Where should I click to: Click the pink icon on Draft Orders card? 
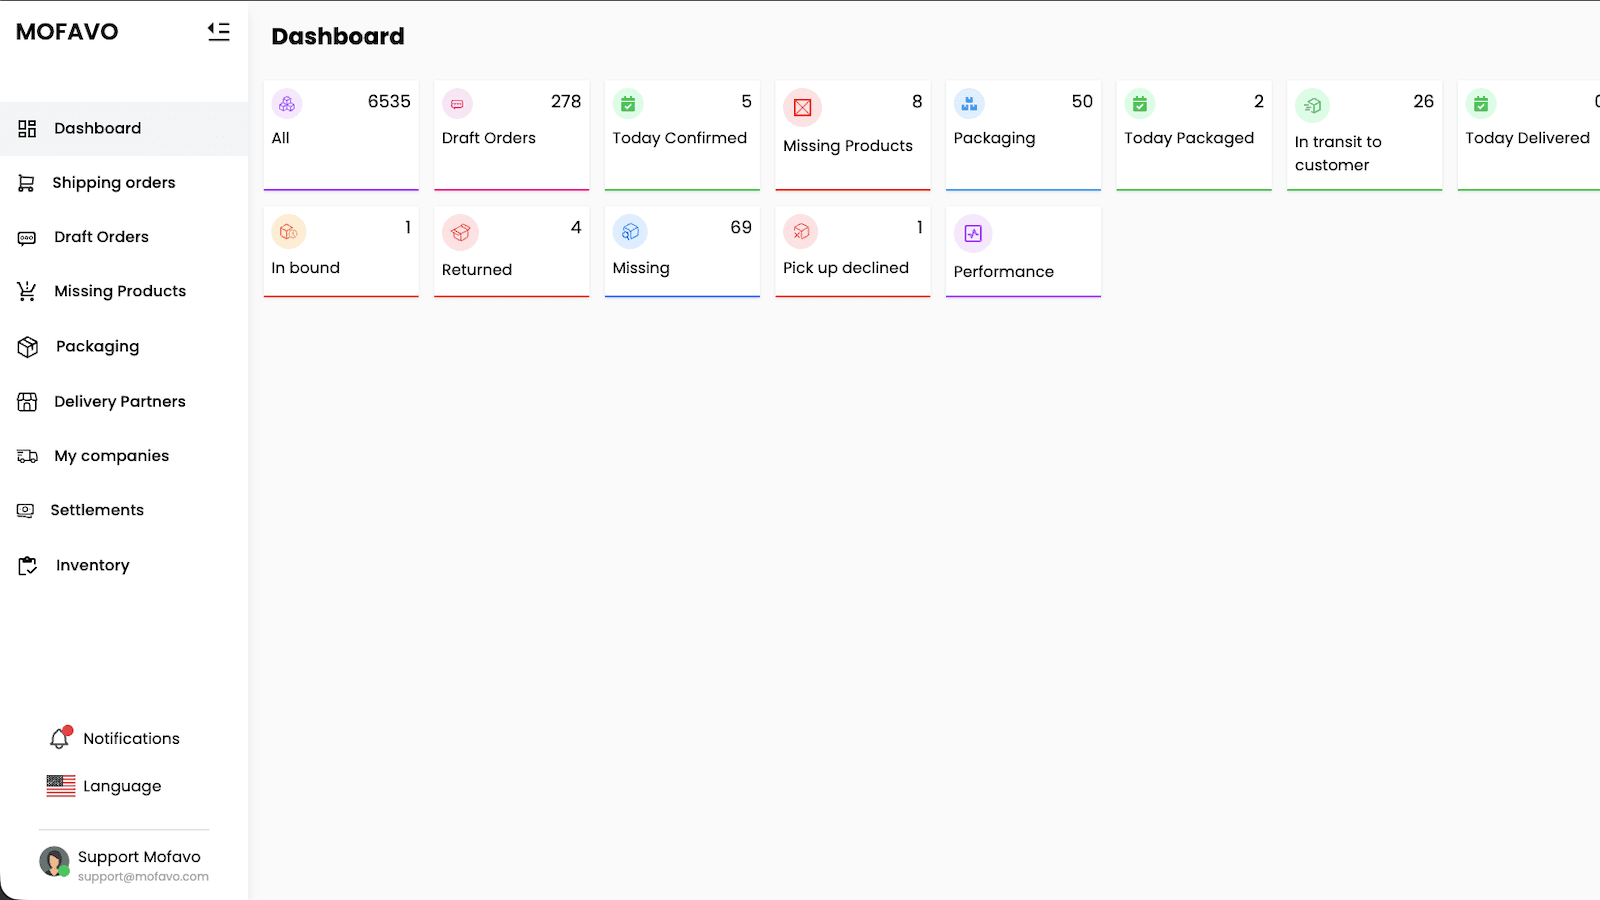[x=457, y=104]
